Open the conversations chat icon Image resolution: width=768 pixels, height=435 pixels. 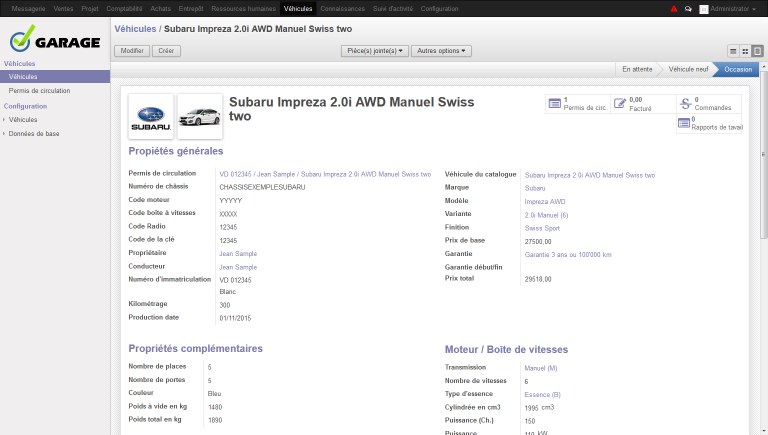pyautogui.click(x=688, y=8)
